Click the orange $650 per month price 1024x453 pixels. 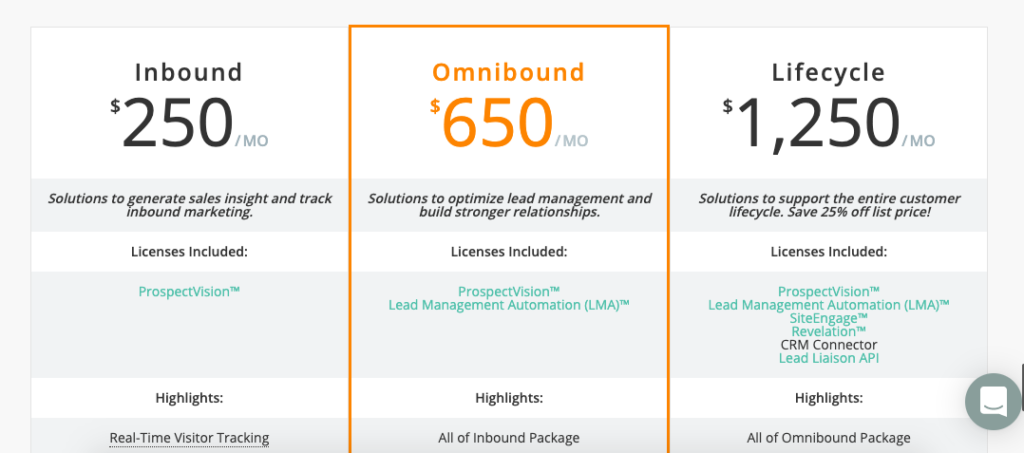509,123
